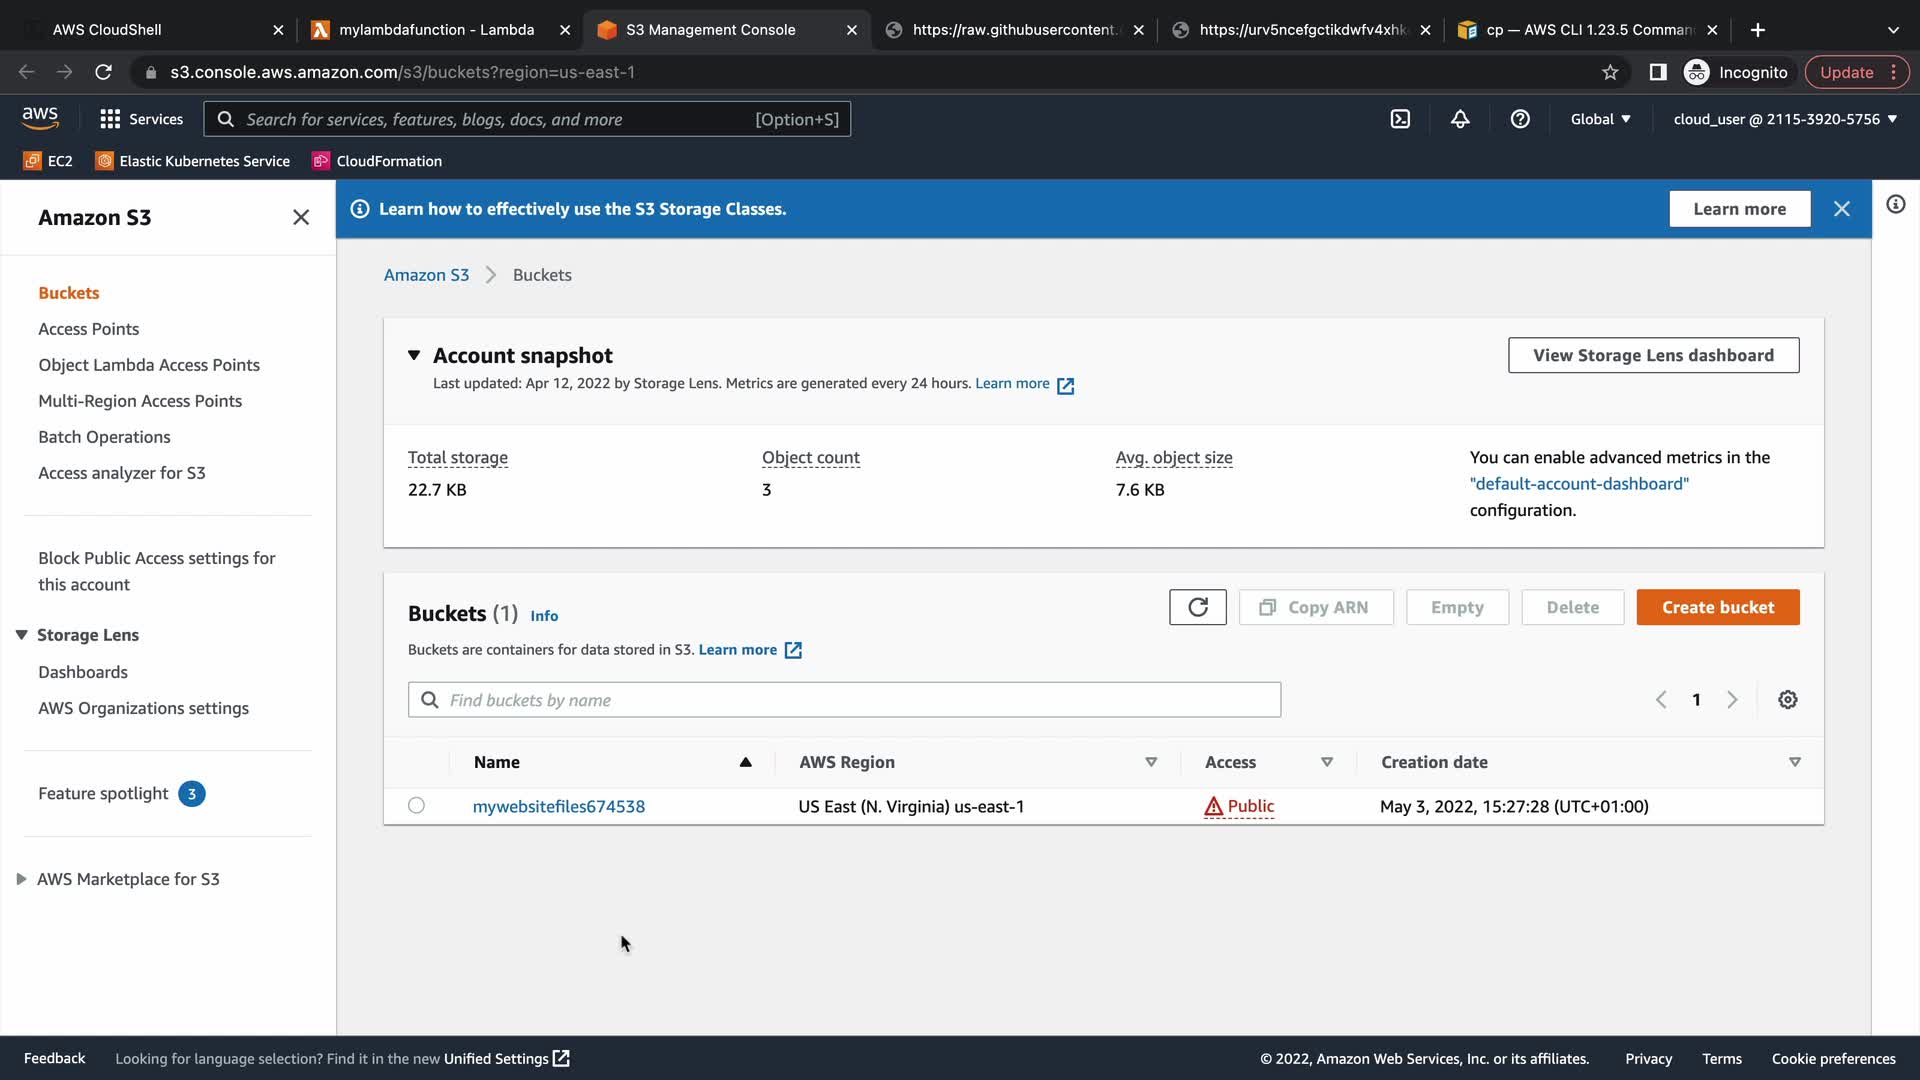Switch to mylambdafunction Lambda browser tab

coord(436,30)
